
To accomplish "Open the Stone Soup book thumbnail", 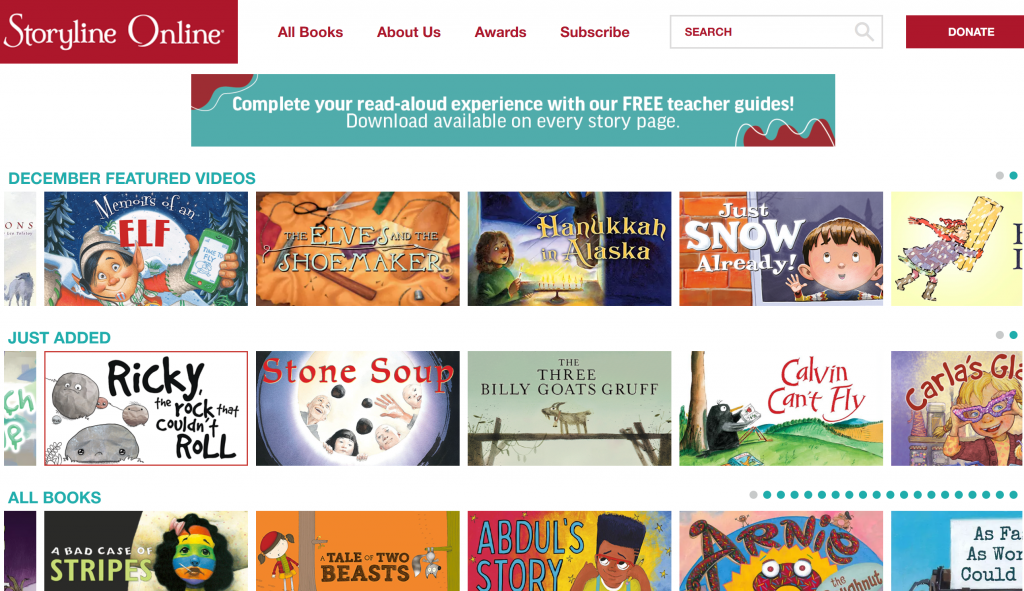I will pyautogui.click(x=358, y=408).
